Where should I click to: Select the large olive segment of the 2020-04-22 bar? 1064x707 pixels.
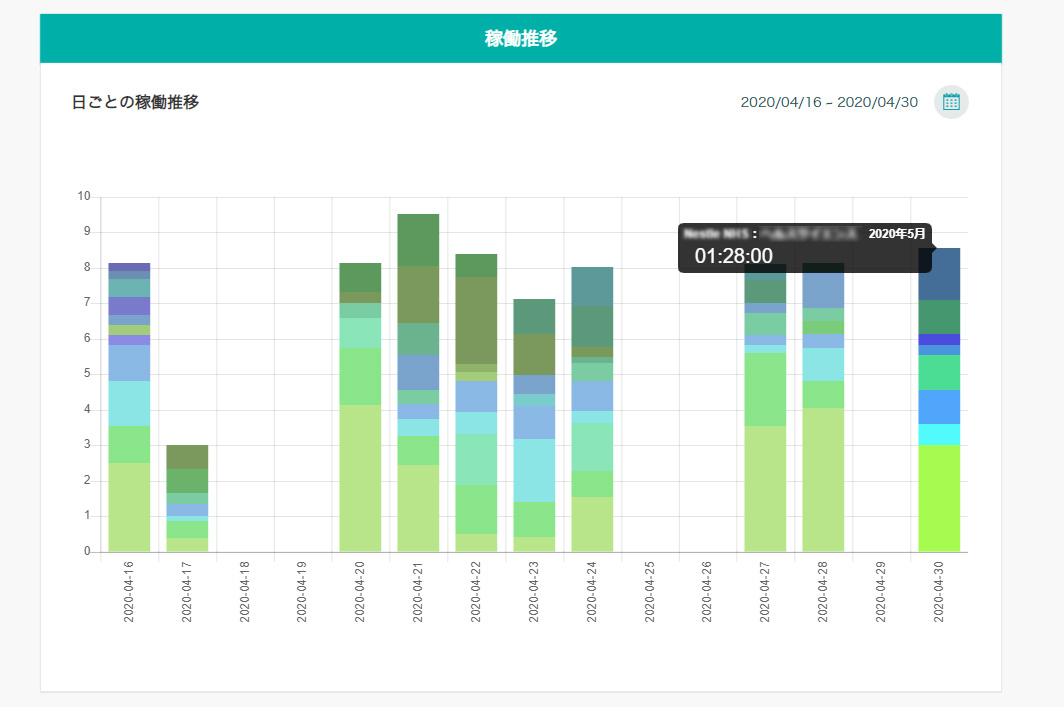(x=476, y=320)
